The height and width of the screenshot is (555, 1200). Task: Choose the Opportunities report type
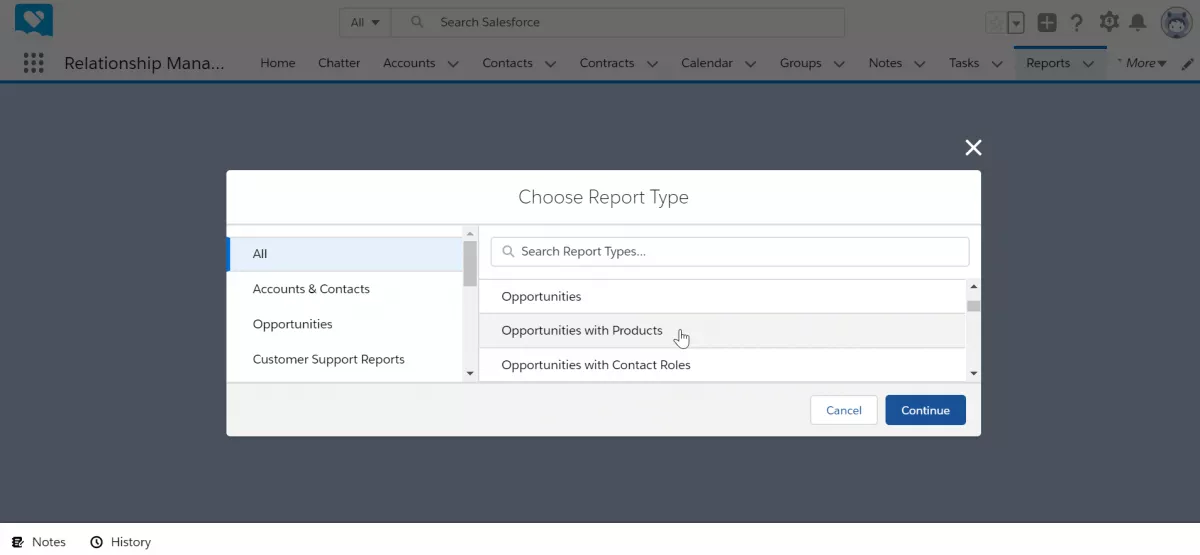point(722,297)
